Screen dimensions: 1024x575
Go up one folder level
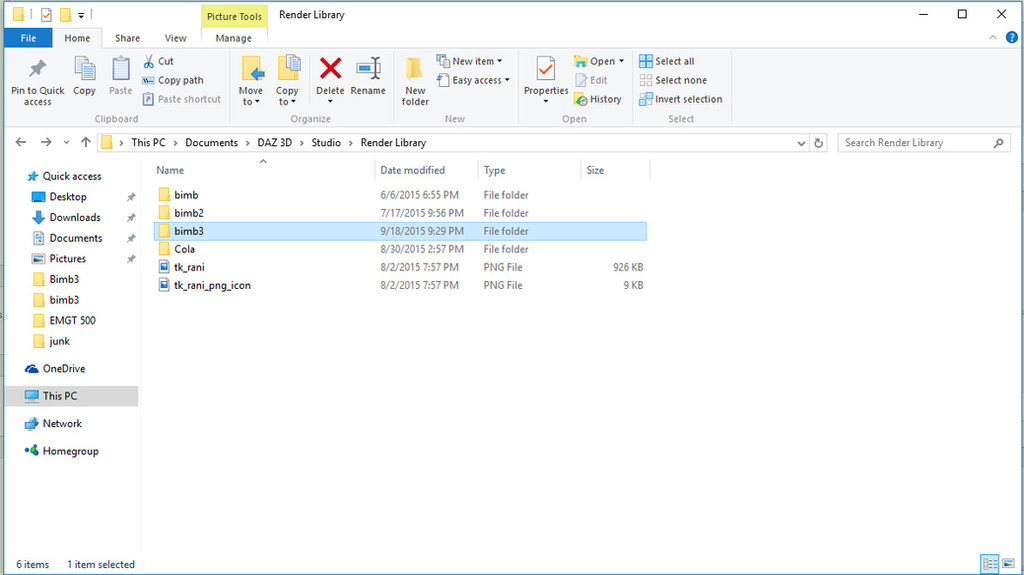tap(86, 142)
